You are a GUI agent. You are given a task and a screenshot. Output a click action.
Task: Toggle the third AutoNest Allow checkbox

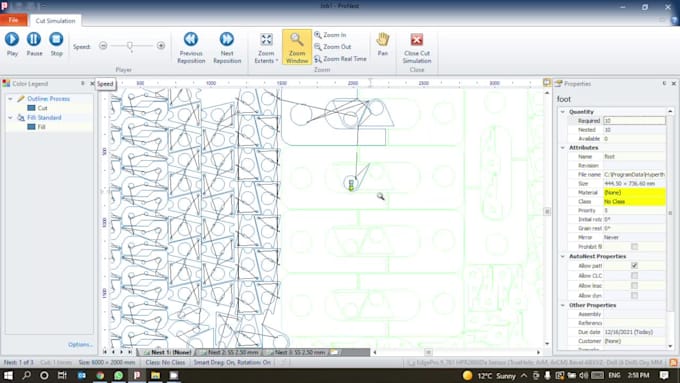634,285
